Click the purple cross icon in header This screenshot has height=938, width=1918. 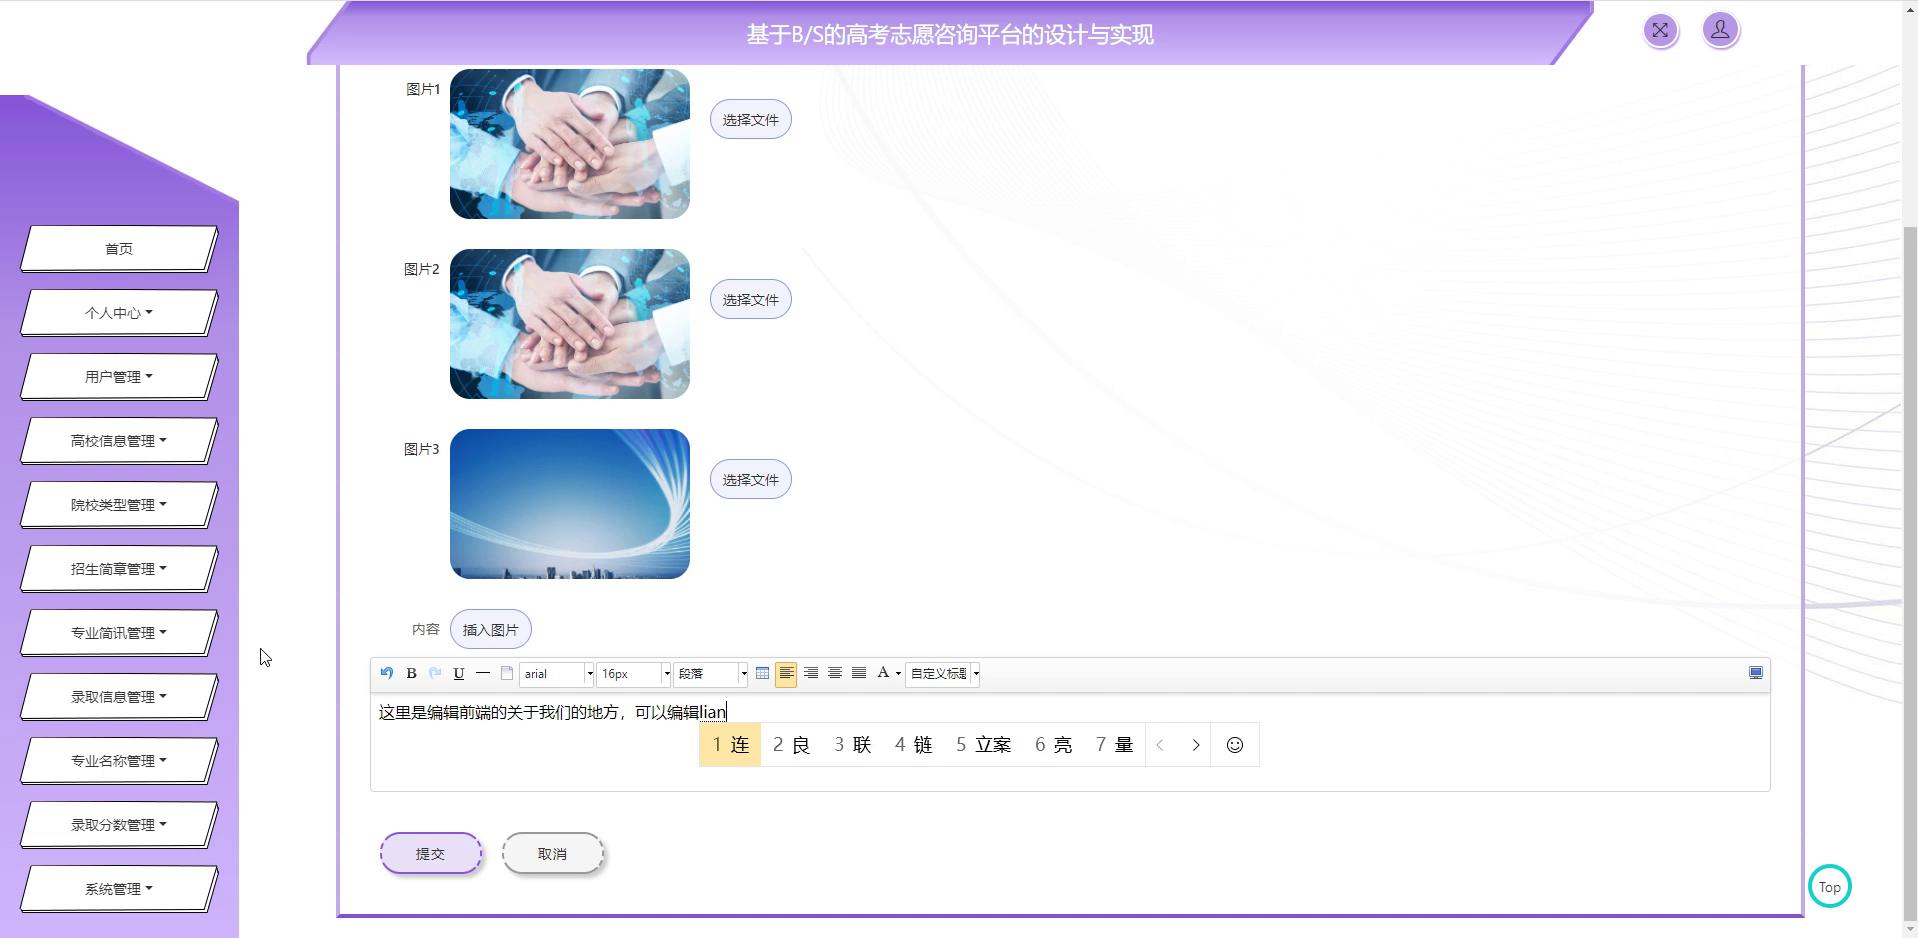coord(1660,30)
